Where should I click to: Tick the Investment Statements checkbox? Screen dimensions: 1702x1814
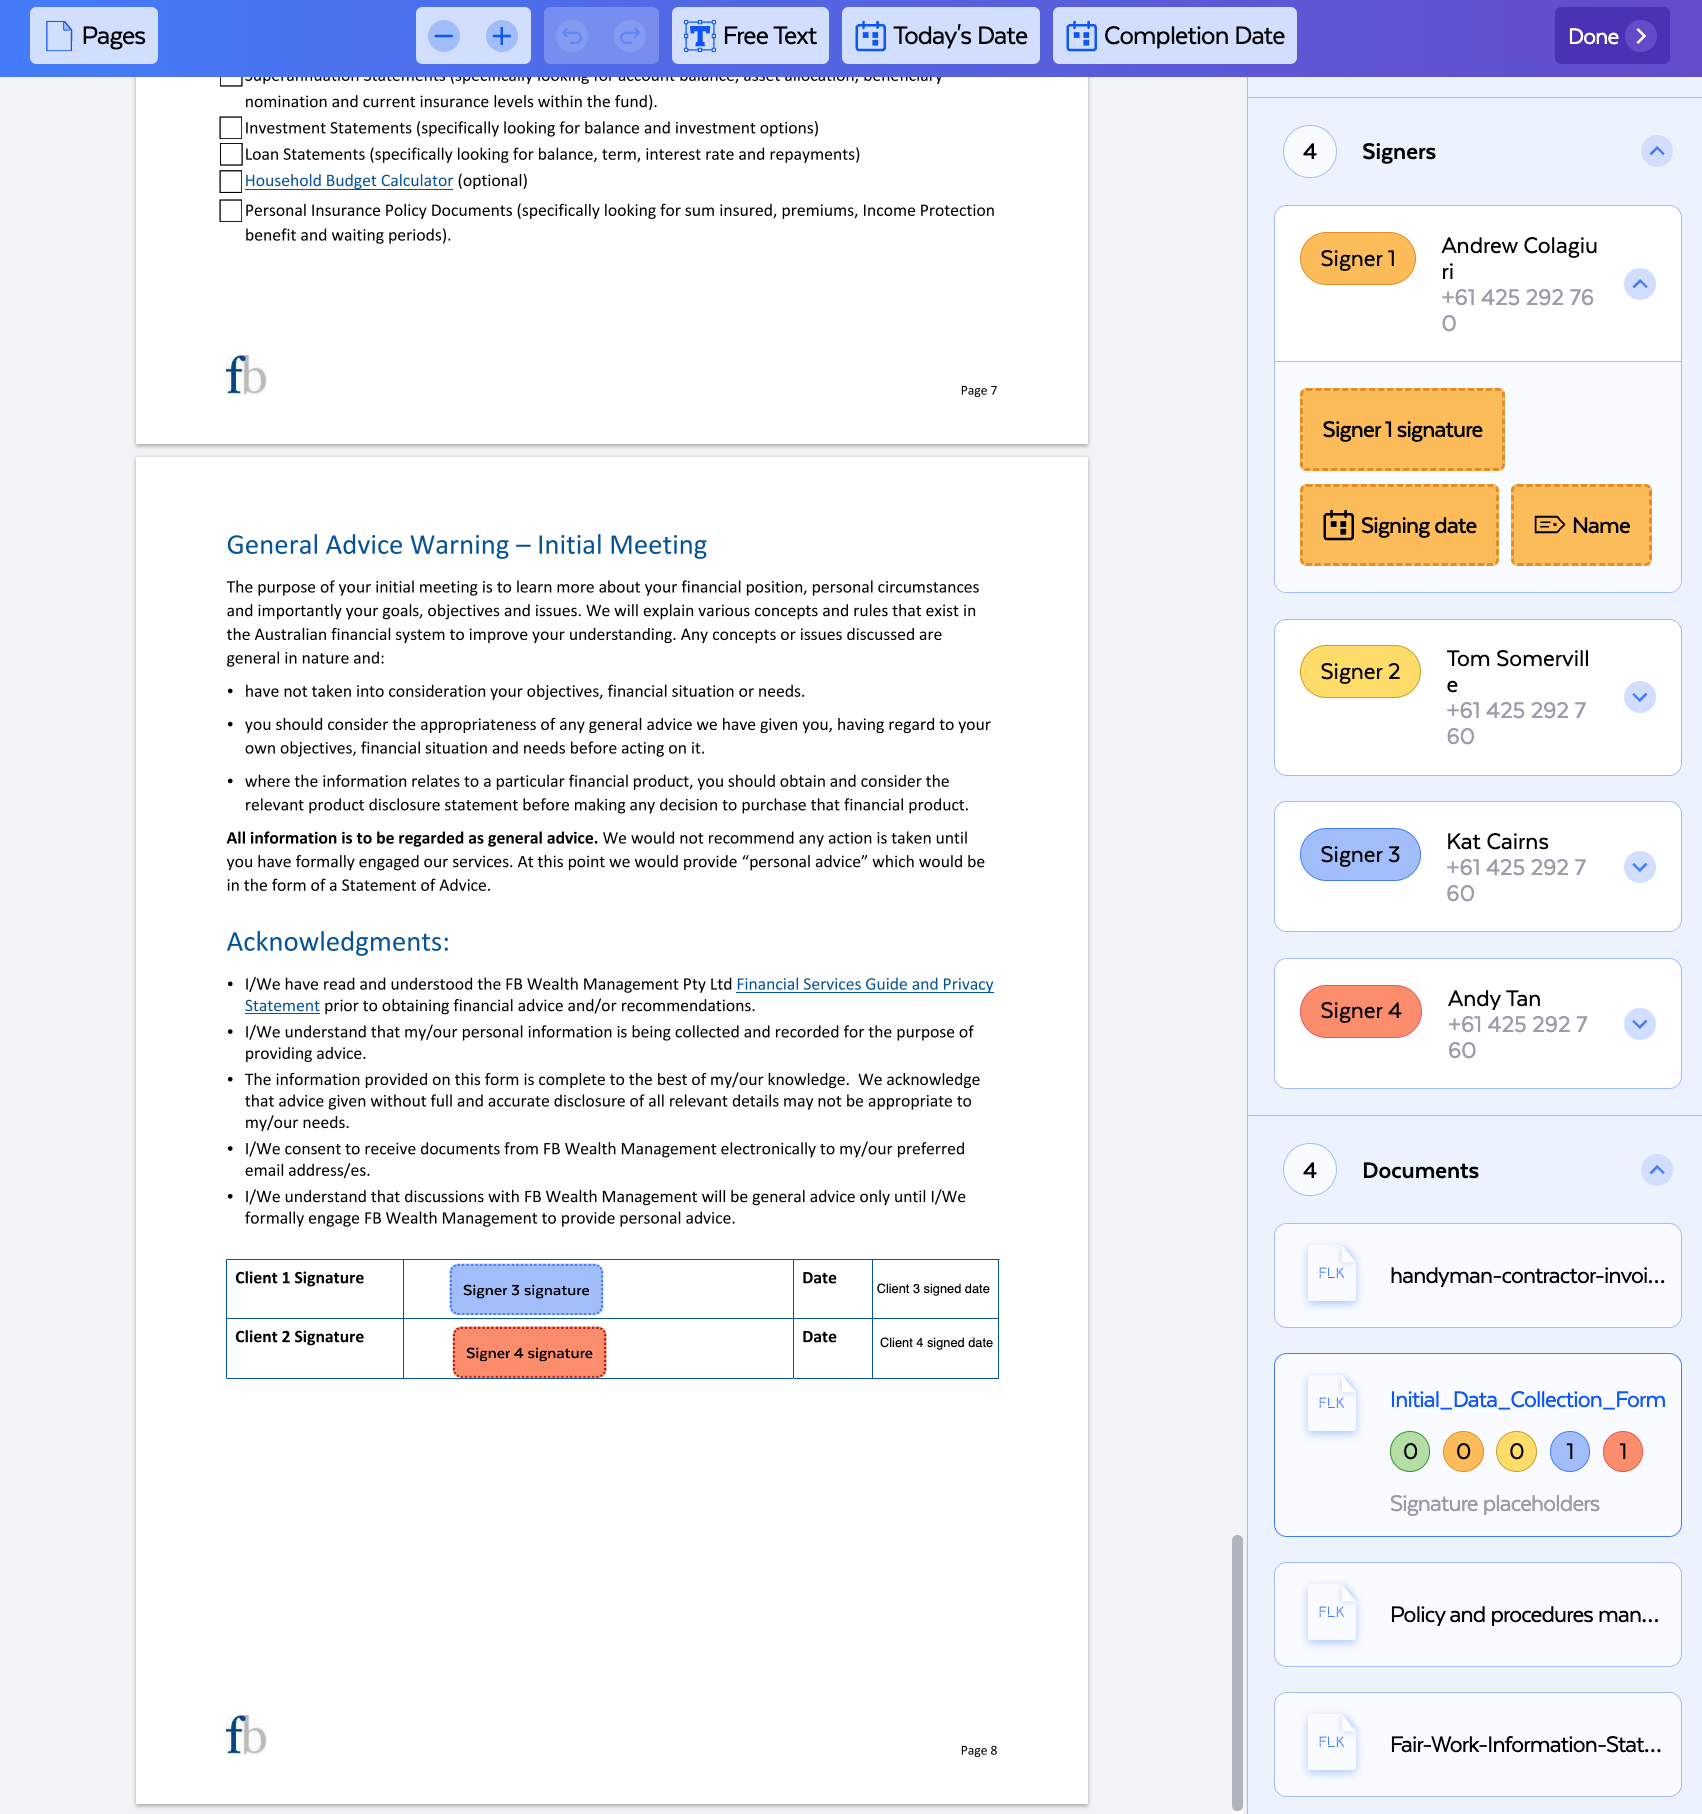(x=230, y=128)
